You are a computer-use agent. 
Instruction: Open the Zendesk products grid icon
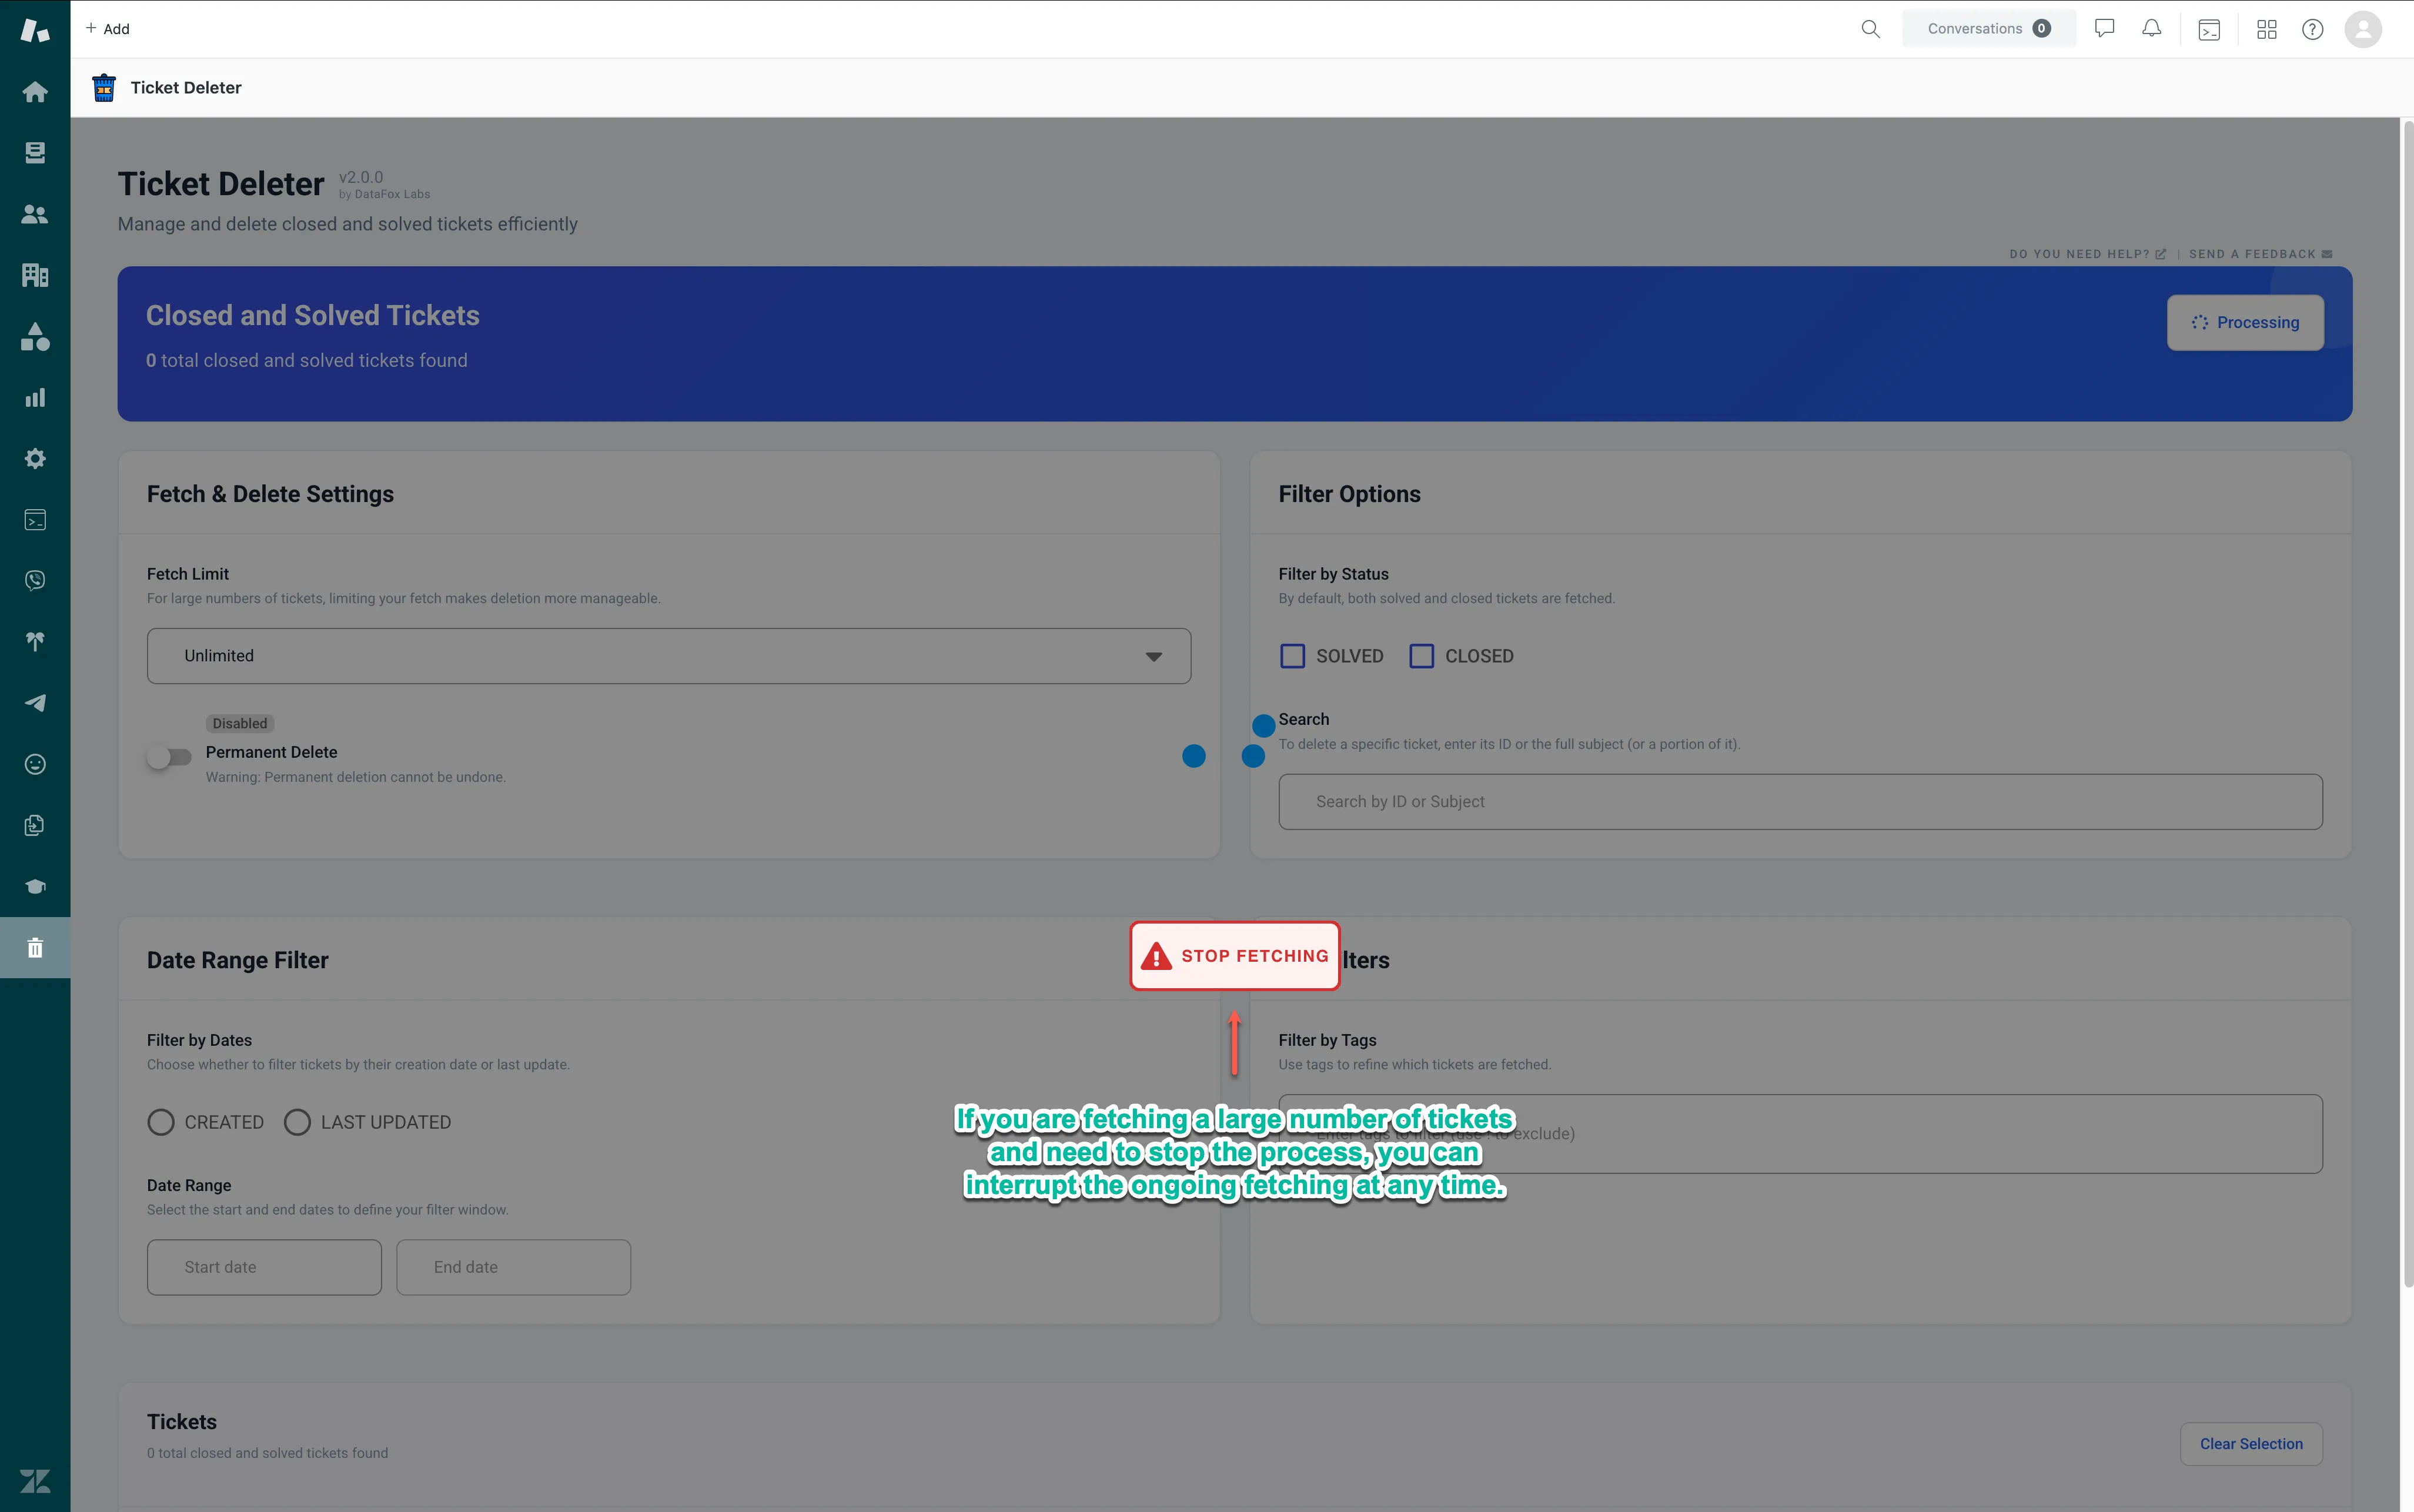pos(2266,29)
